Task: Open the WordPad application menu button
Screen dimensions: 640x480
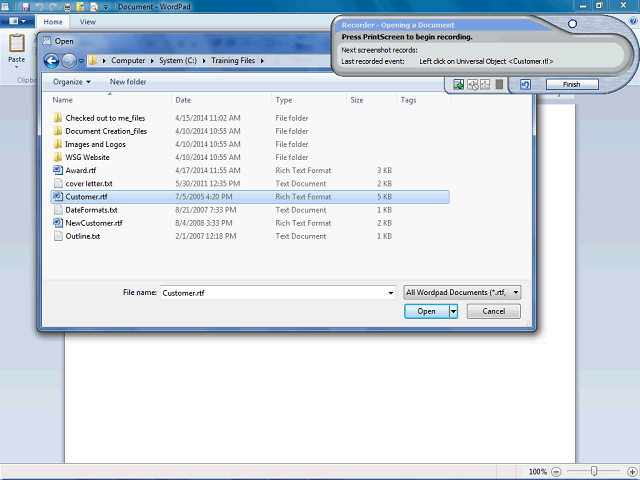Action: pyautogui.click(x=17, y=21)
